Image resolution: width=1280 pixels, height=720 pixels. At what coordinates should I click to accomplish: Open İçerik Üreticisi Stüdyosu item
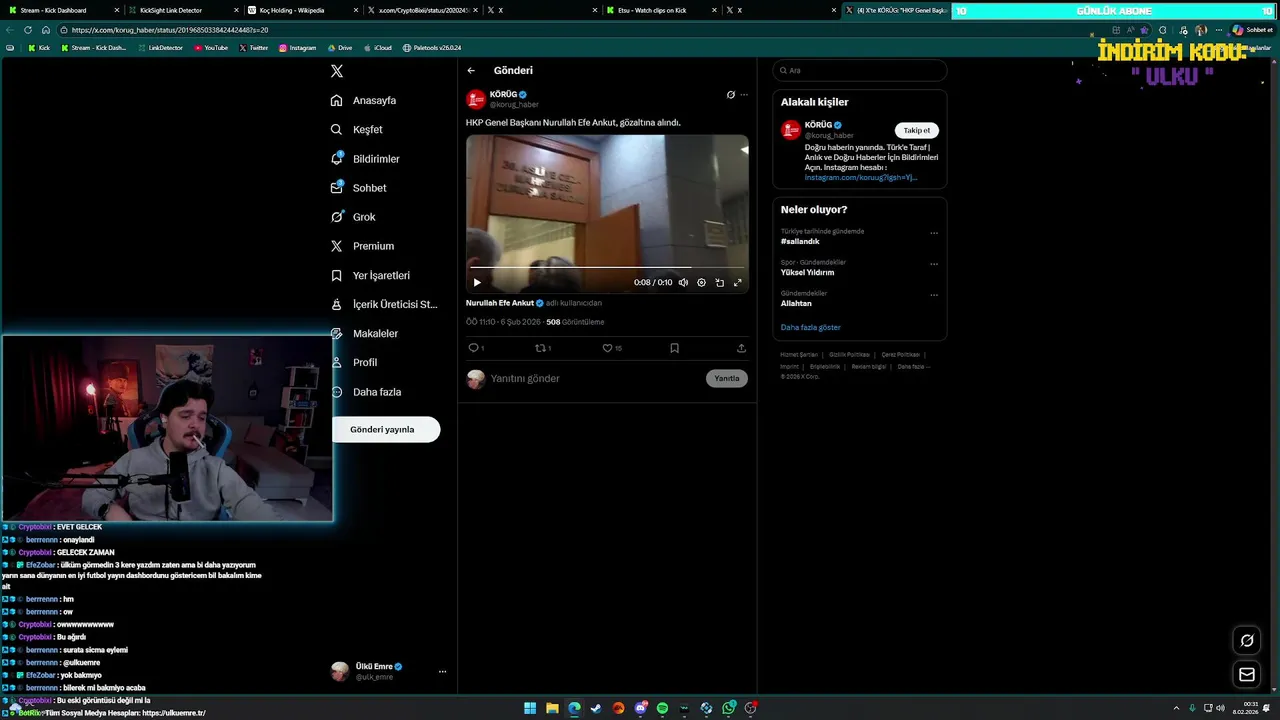(x=384, y=304)
